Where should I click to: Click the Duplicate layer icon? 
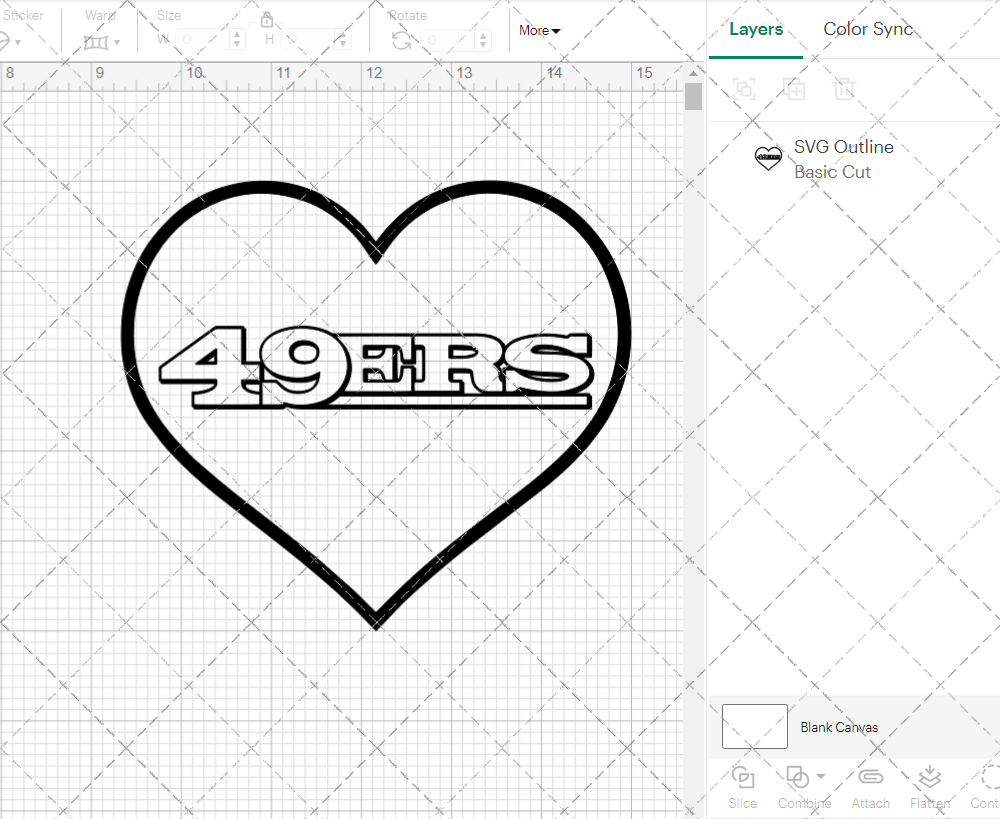(795, 89)
